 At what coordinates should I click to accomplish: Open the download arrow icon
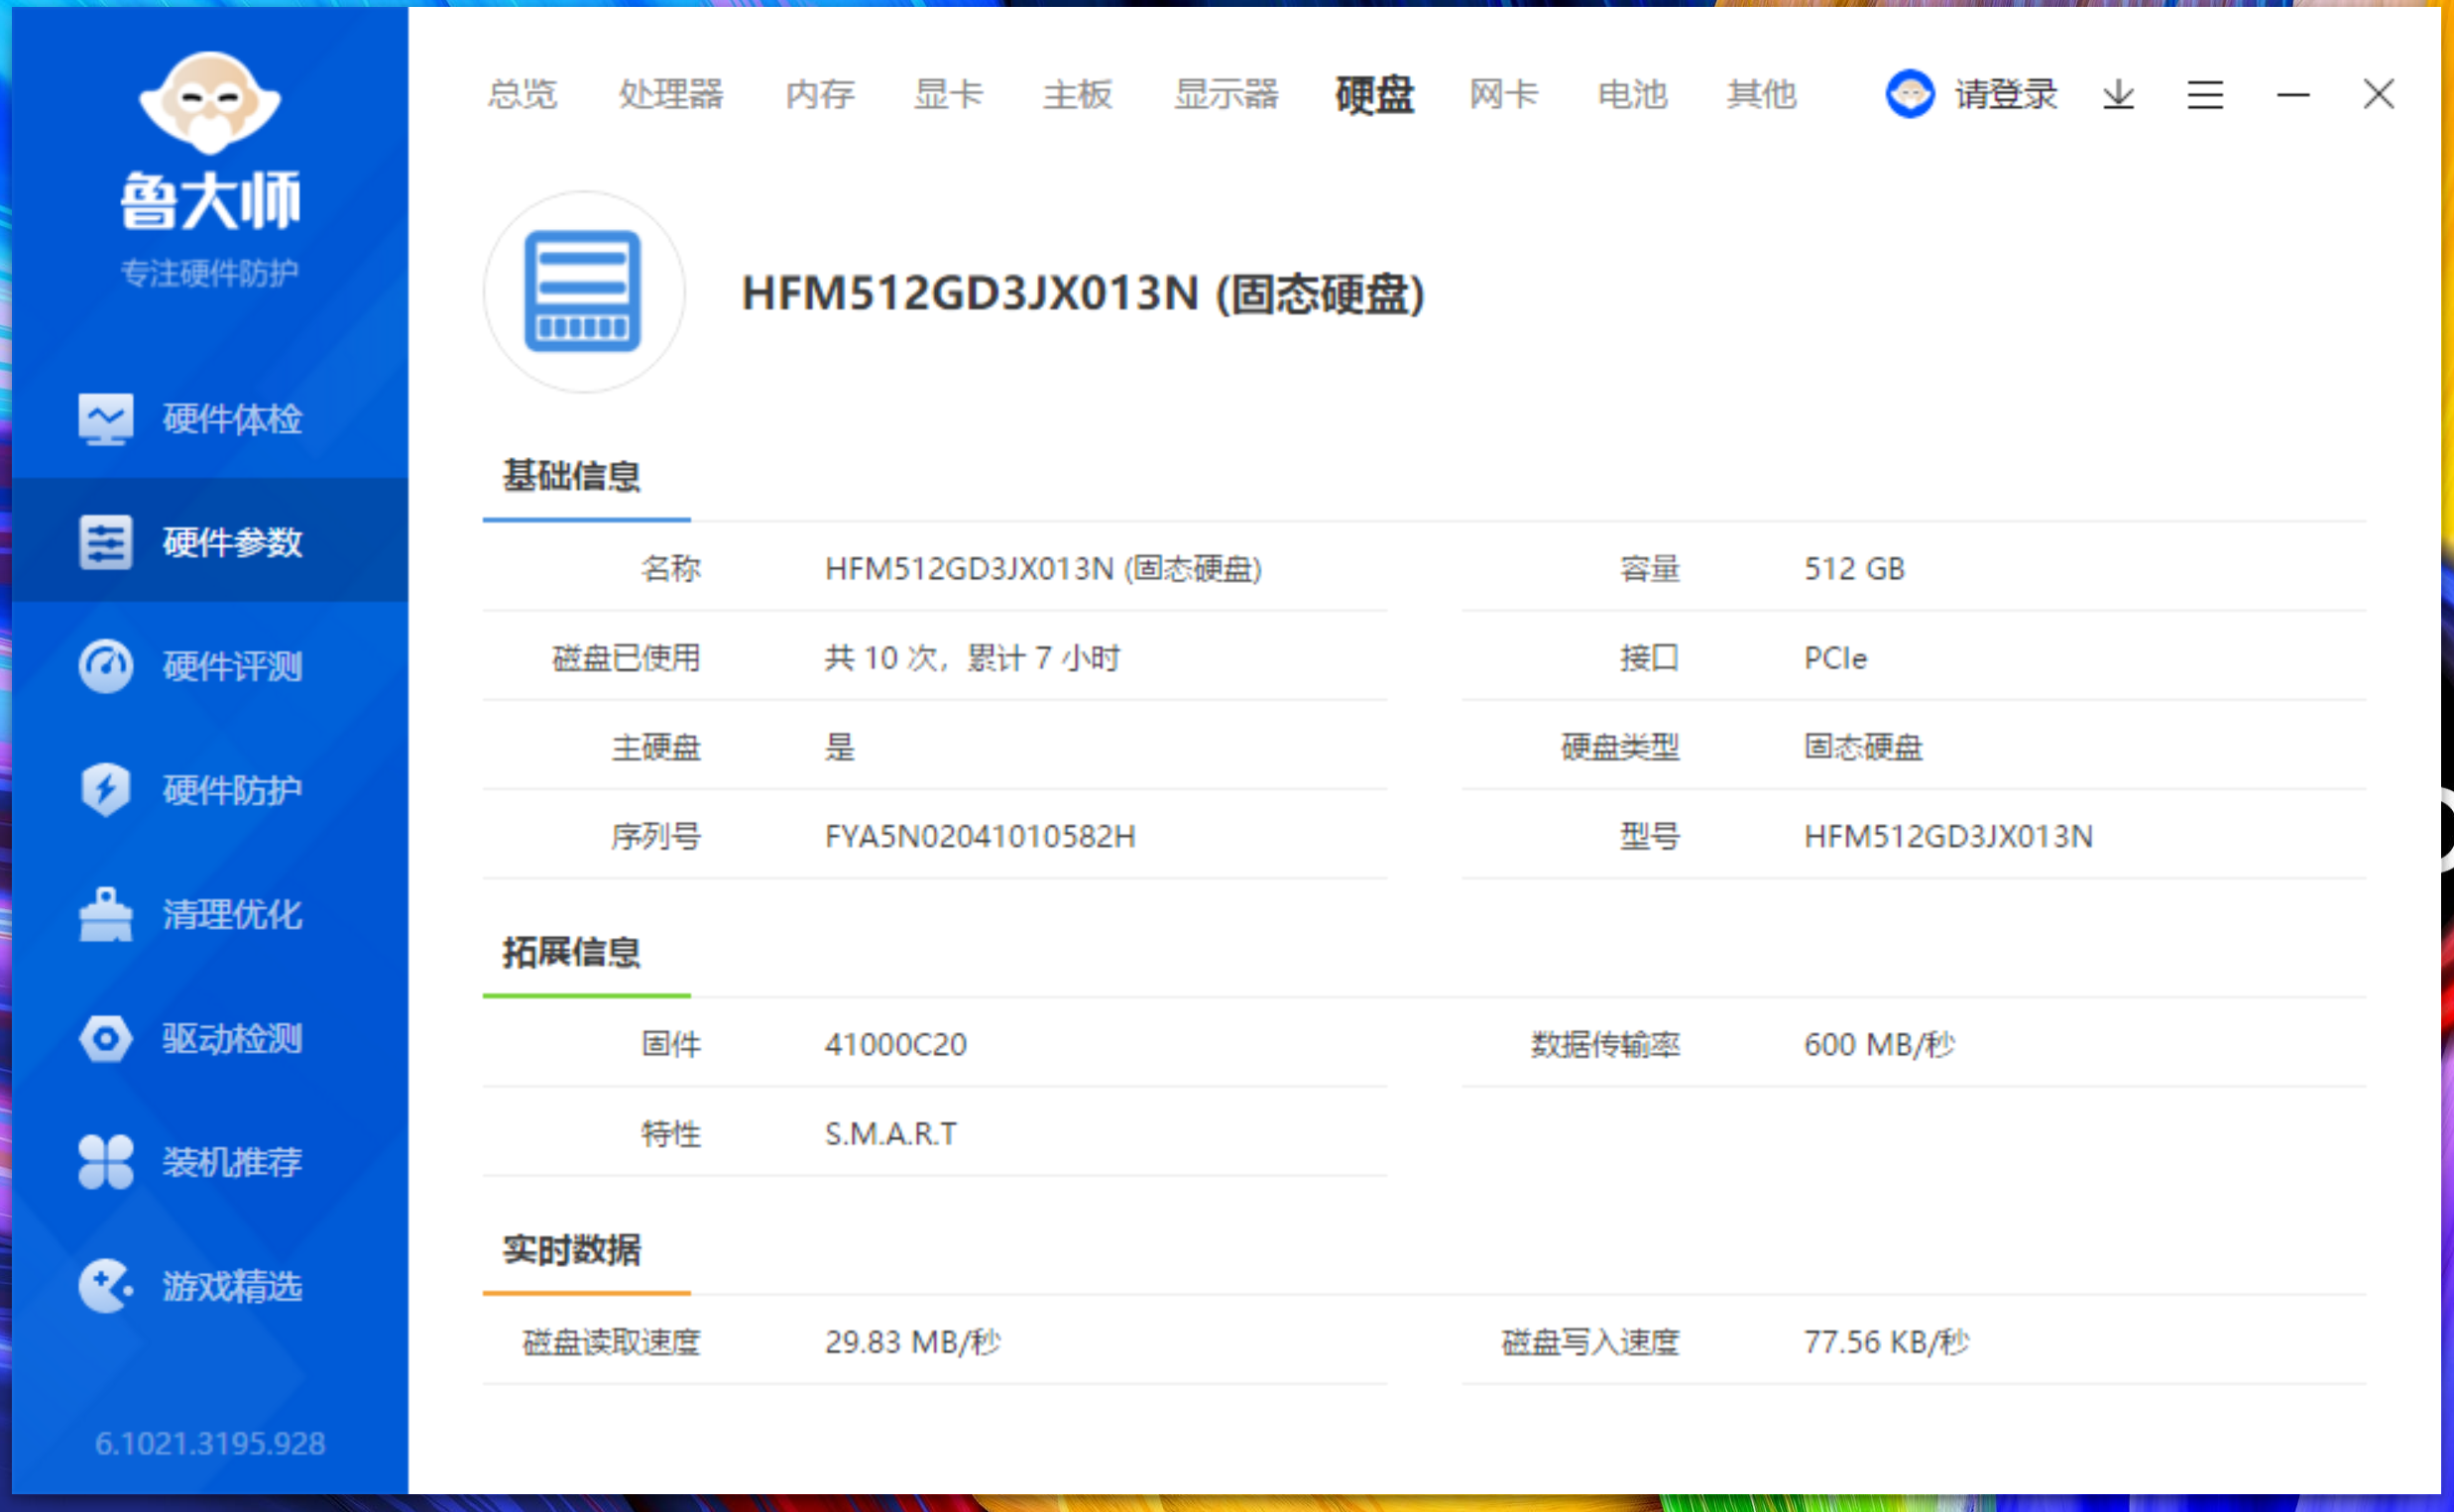(2118, 94)
